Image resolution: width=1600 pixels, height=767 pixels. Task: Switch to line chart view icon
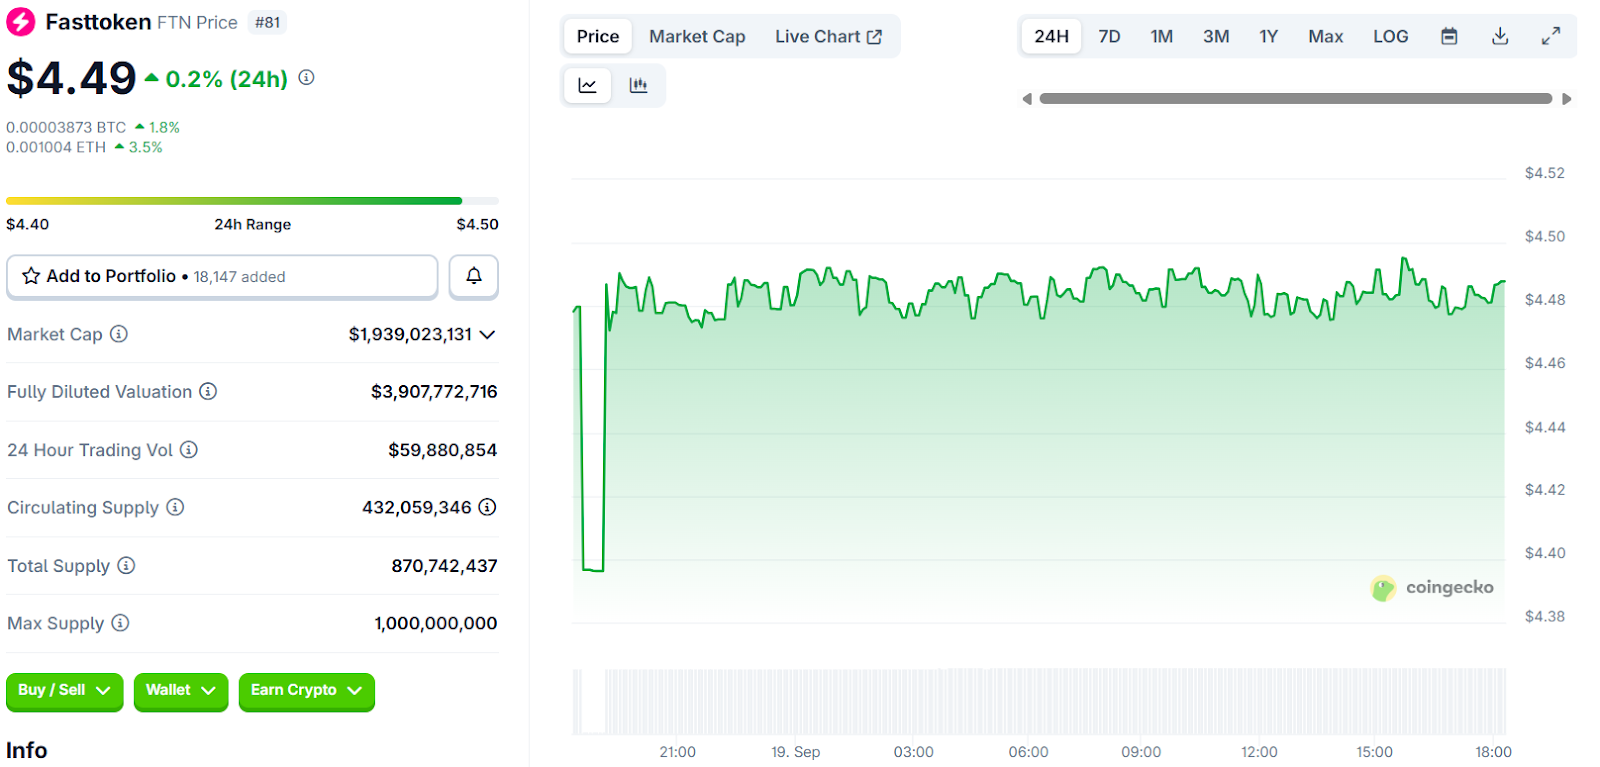tap(588, 86)
